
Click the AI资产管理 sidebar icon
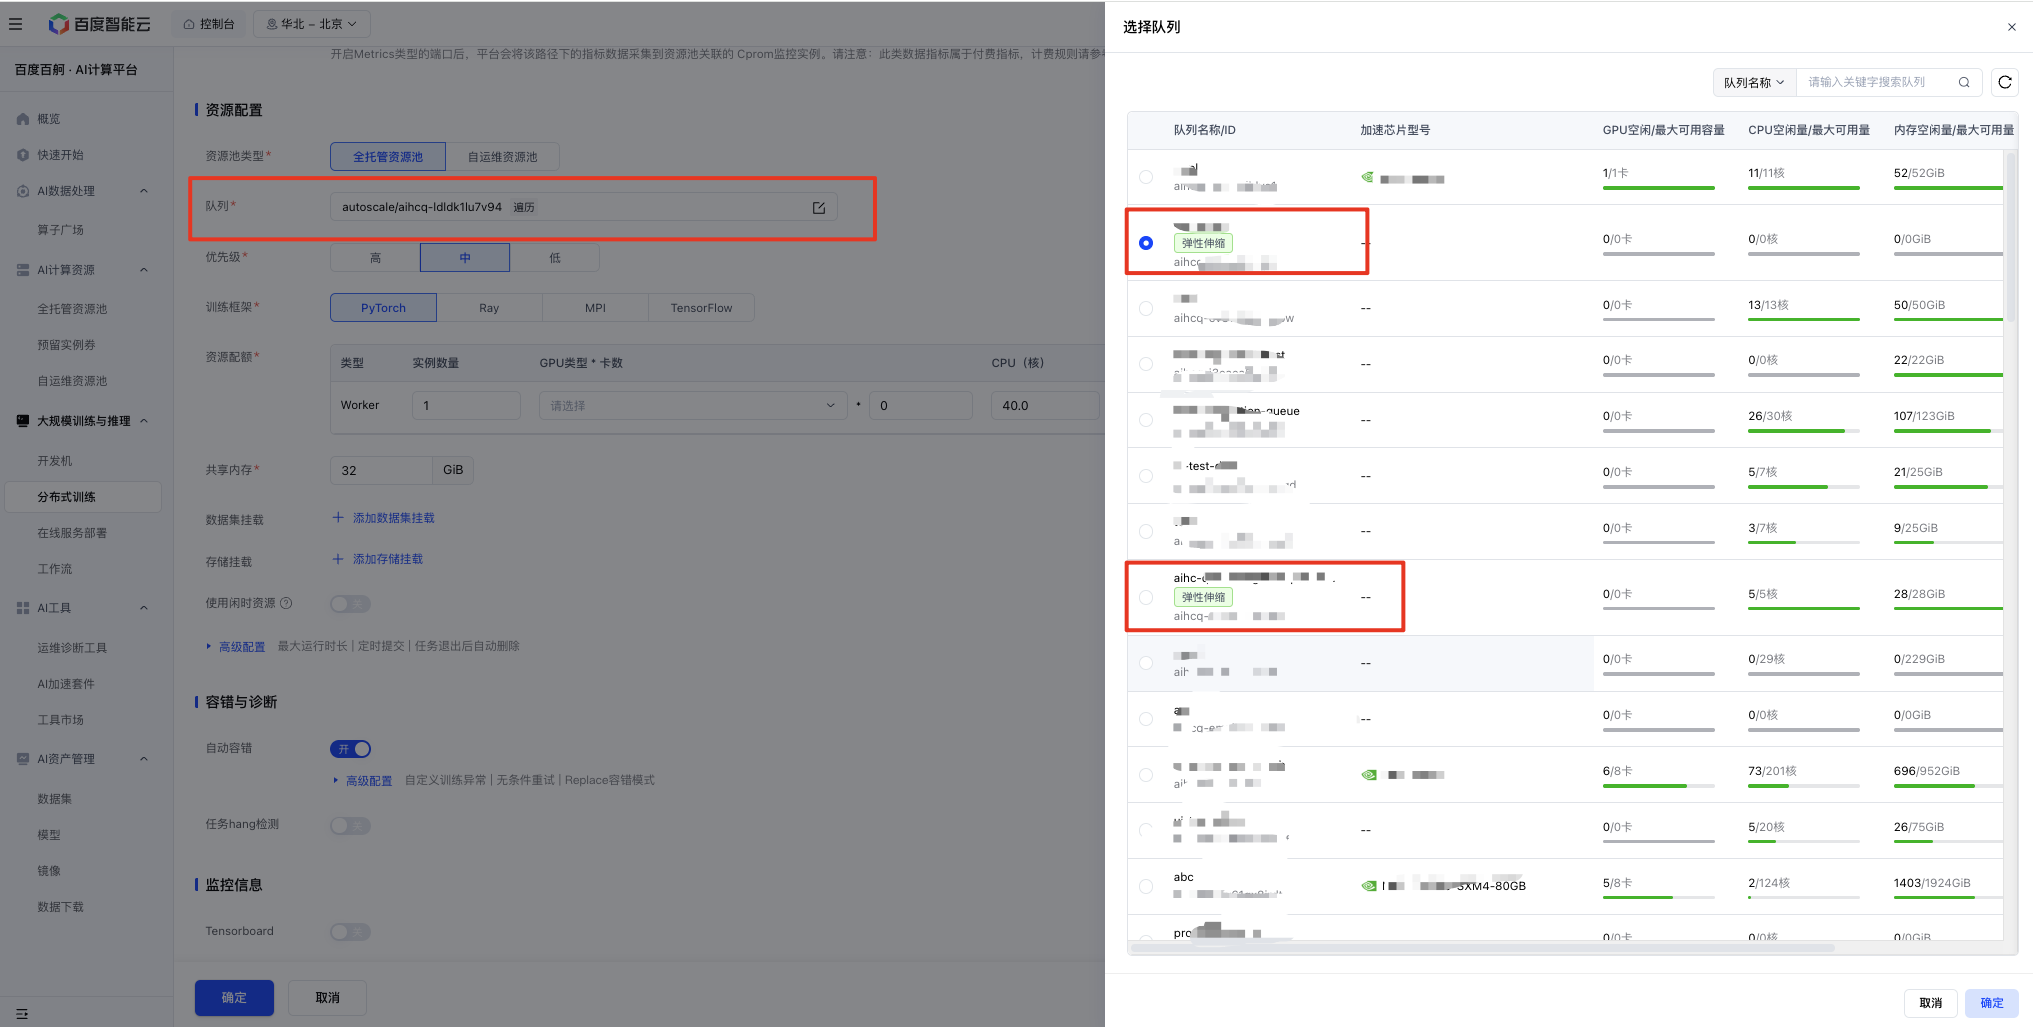click(x=23, y=759)
